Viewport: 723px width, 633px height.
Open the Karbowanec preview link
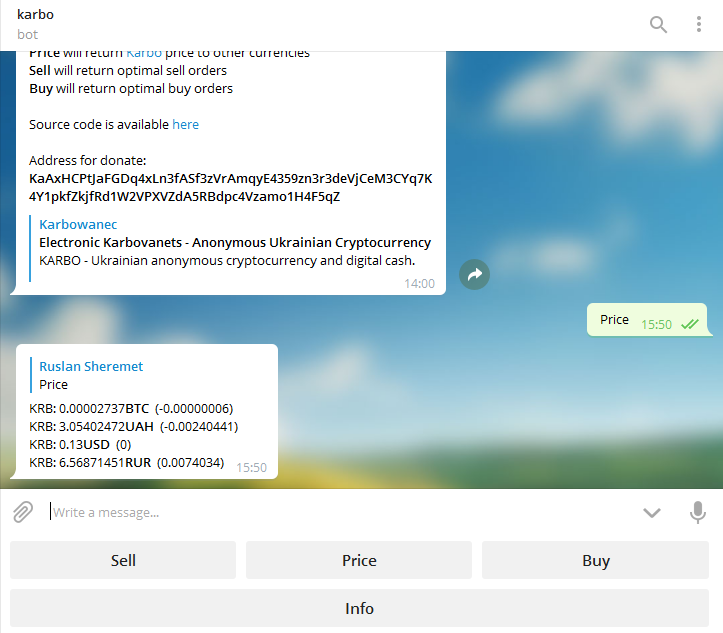(x=78, y=225)
